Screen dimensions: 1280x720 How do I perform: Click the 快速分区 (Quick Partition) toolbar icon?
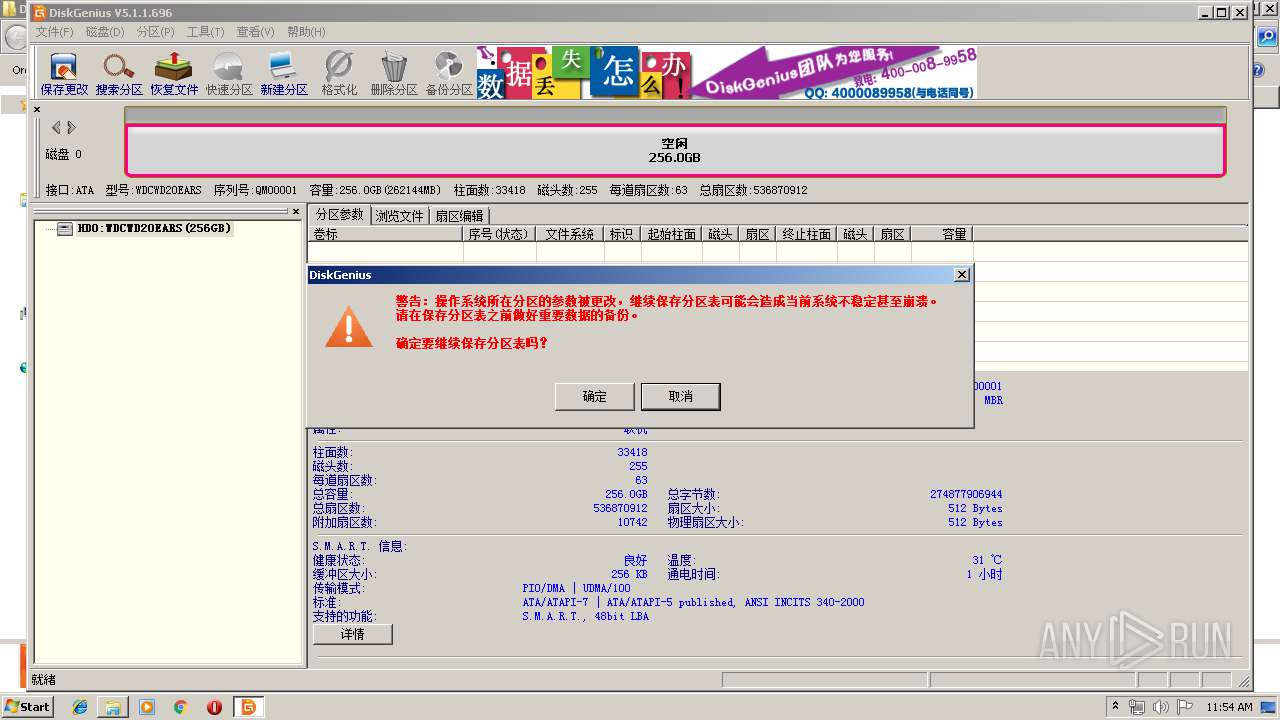pyautogui.click(x=229, y=74)
